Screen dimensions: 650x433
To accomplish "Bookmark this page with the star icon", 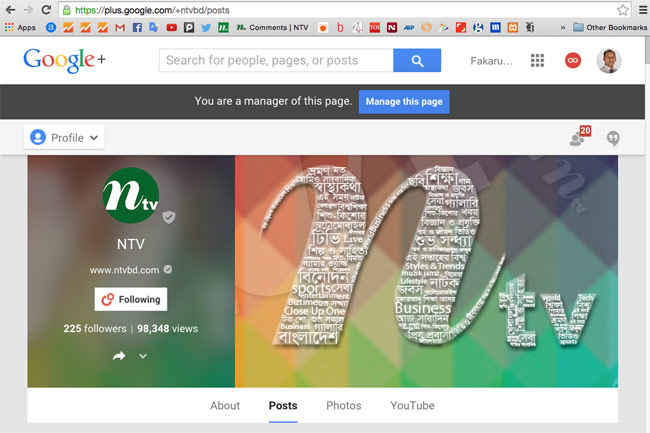I will pos(622,10).
